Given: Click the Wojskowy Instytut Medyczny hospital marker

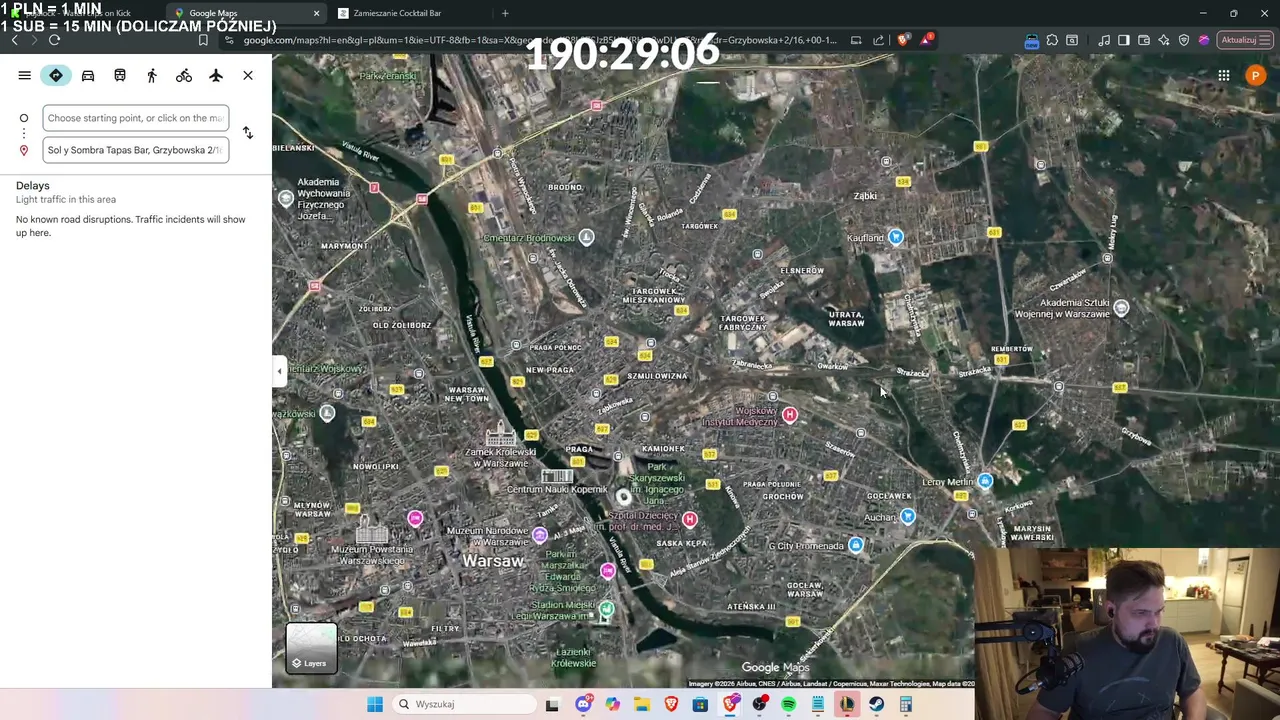Looking at the screenshot, I should (790, 415).
